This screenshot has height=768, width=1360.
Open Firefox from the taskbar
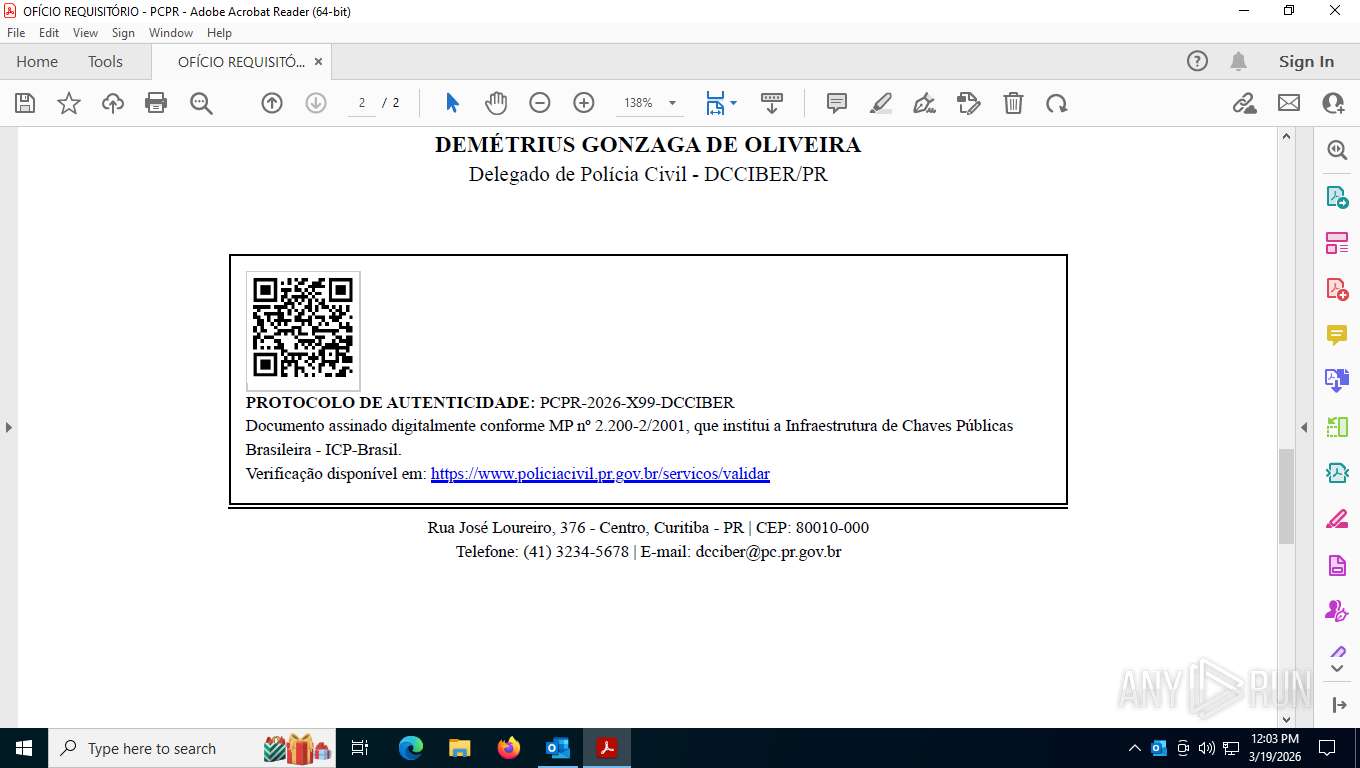pyautogui.click(x=509, y=748)
